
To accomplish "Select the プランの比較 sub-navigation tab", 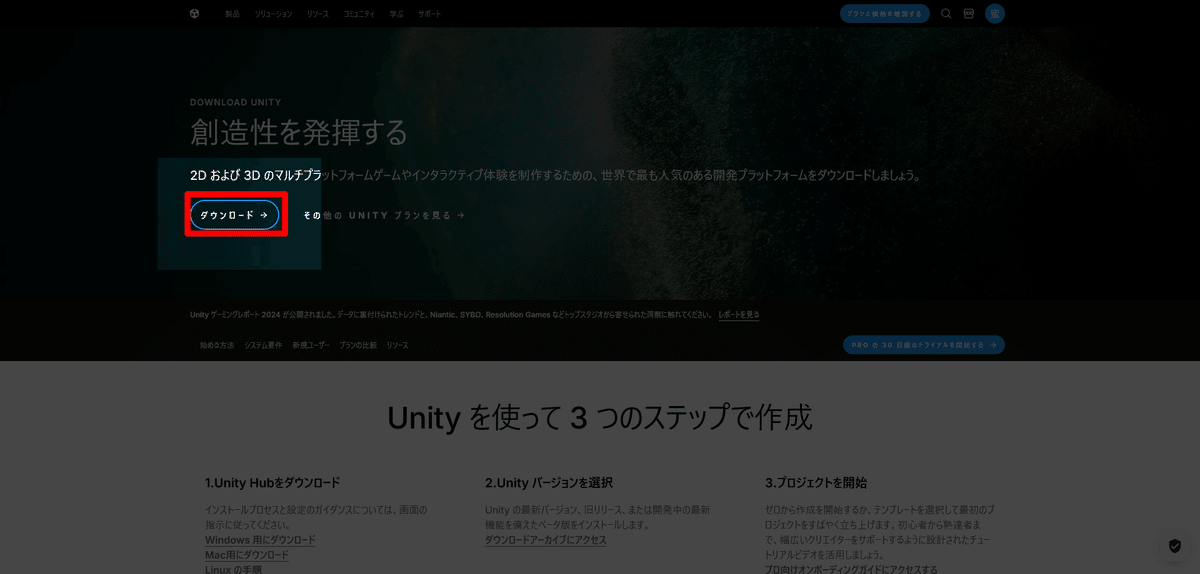I will pos(358,345).
